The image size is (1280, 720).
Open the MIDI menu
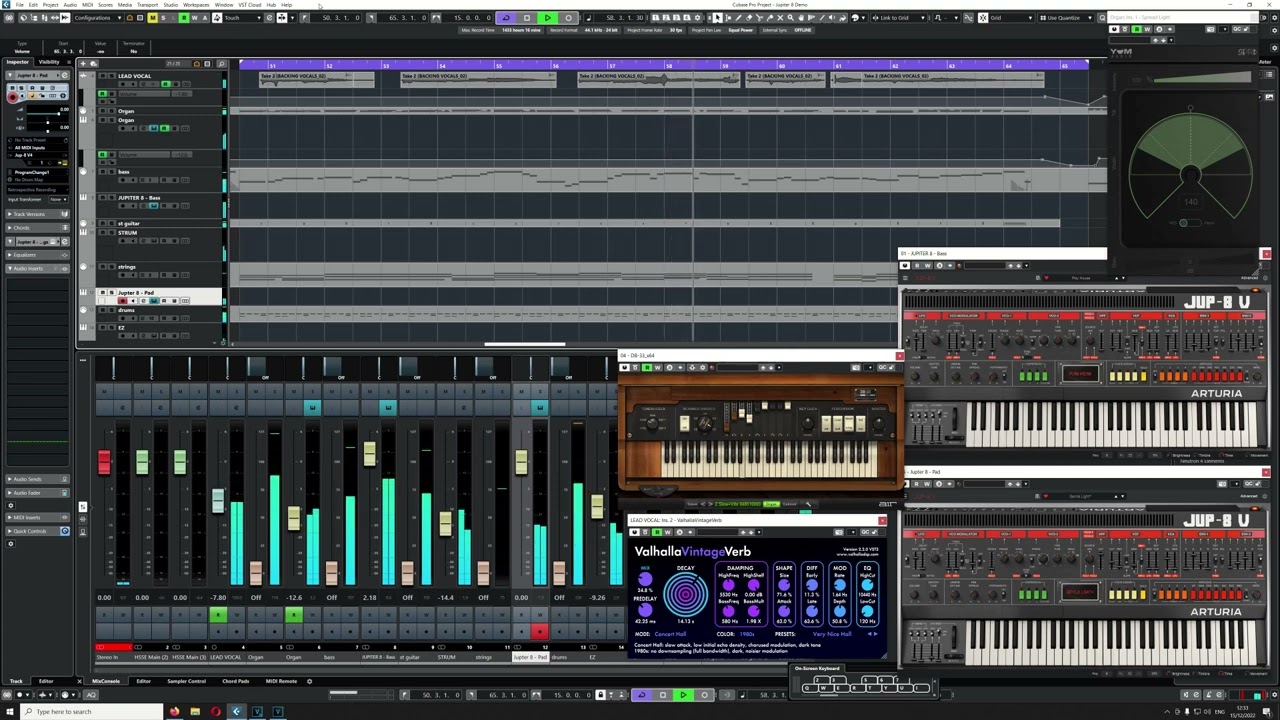pyautogui.click(x=87, y=5)
